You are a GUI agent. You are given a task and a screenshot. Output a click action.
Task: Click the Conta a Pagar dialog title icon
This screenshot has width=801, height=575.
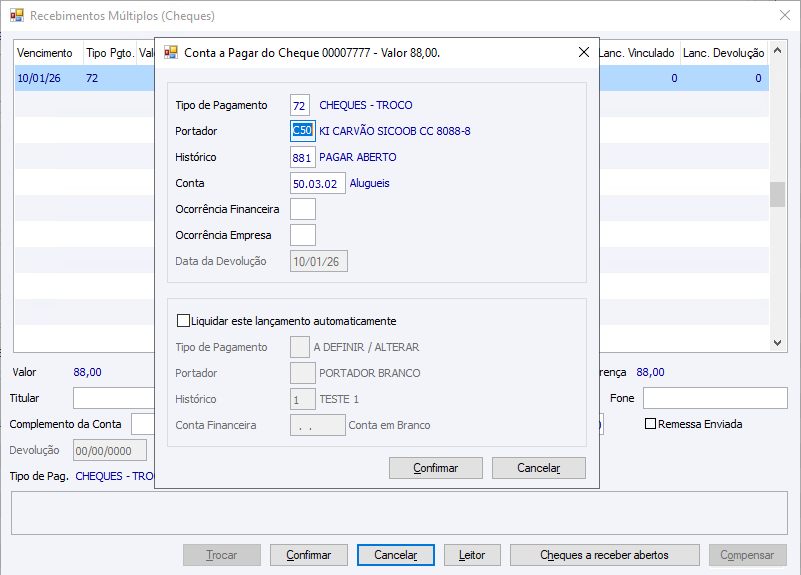click(171, 52)
